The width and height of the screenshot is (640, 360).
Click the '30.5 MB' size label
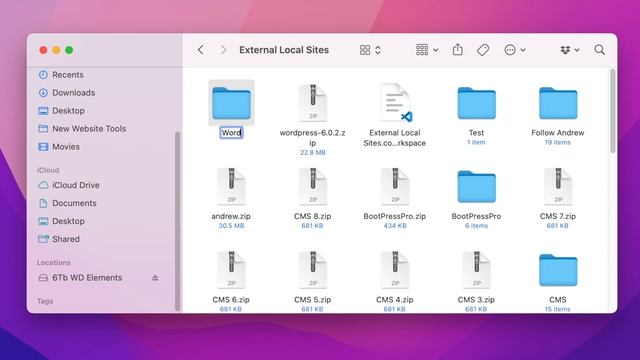[x=231, y=225]
